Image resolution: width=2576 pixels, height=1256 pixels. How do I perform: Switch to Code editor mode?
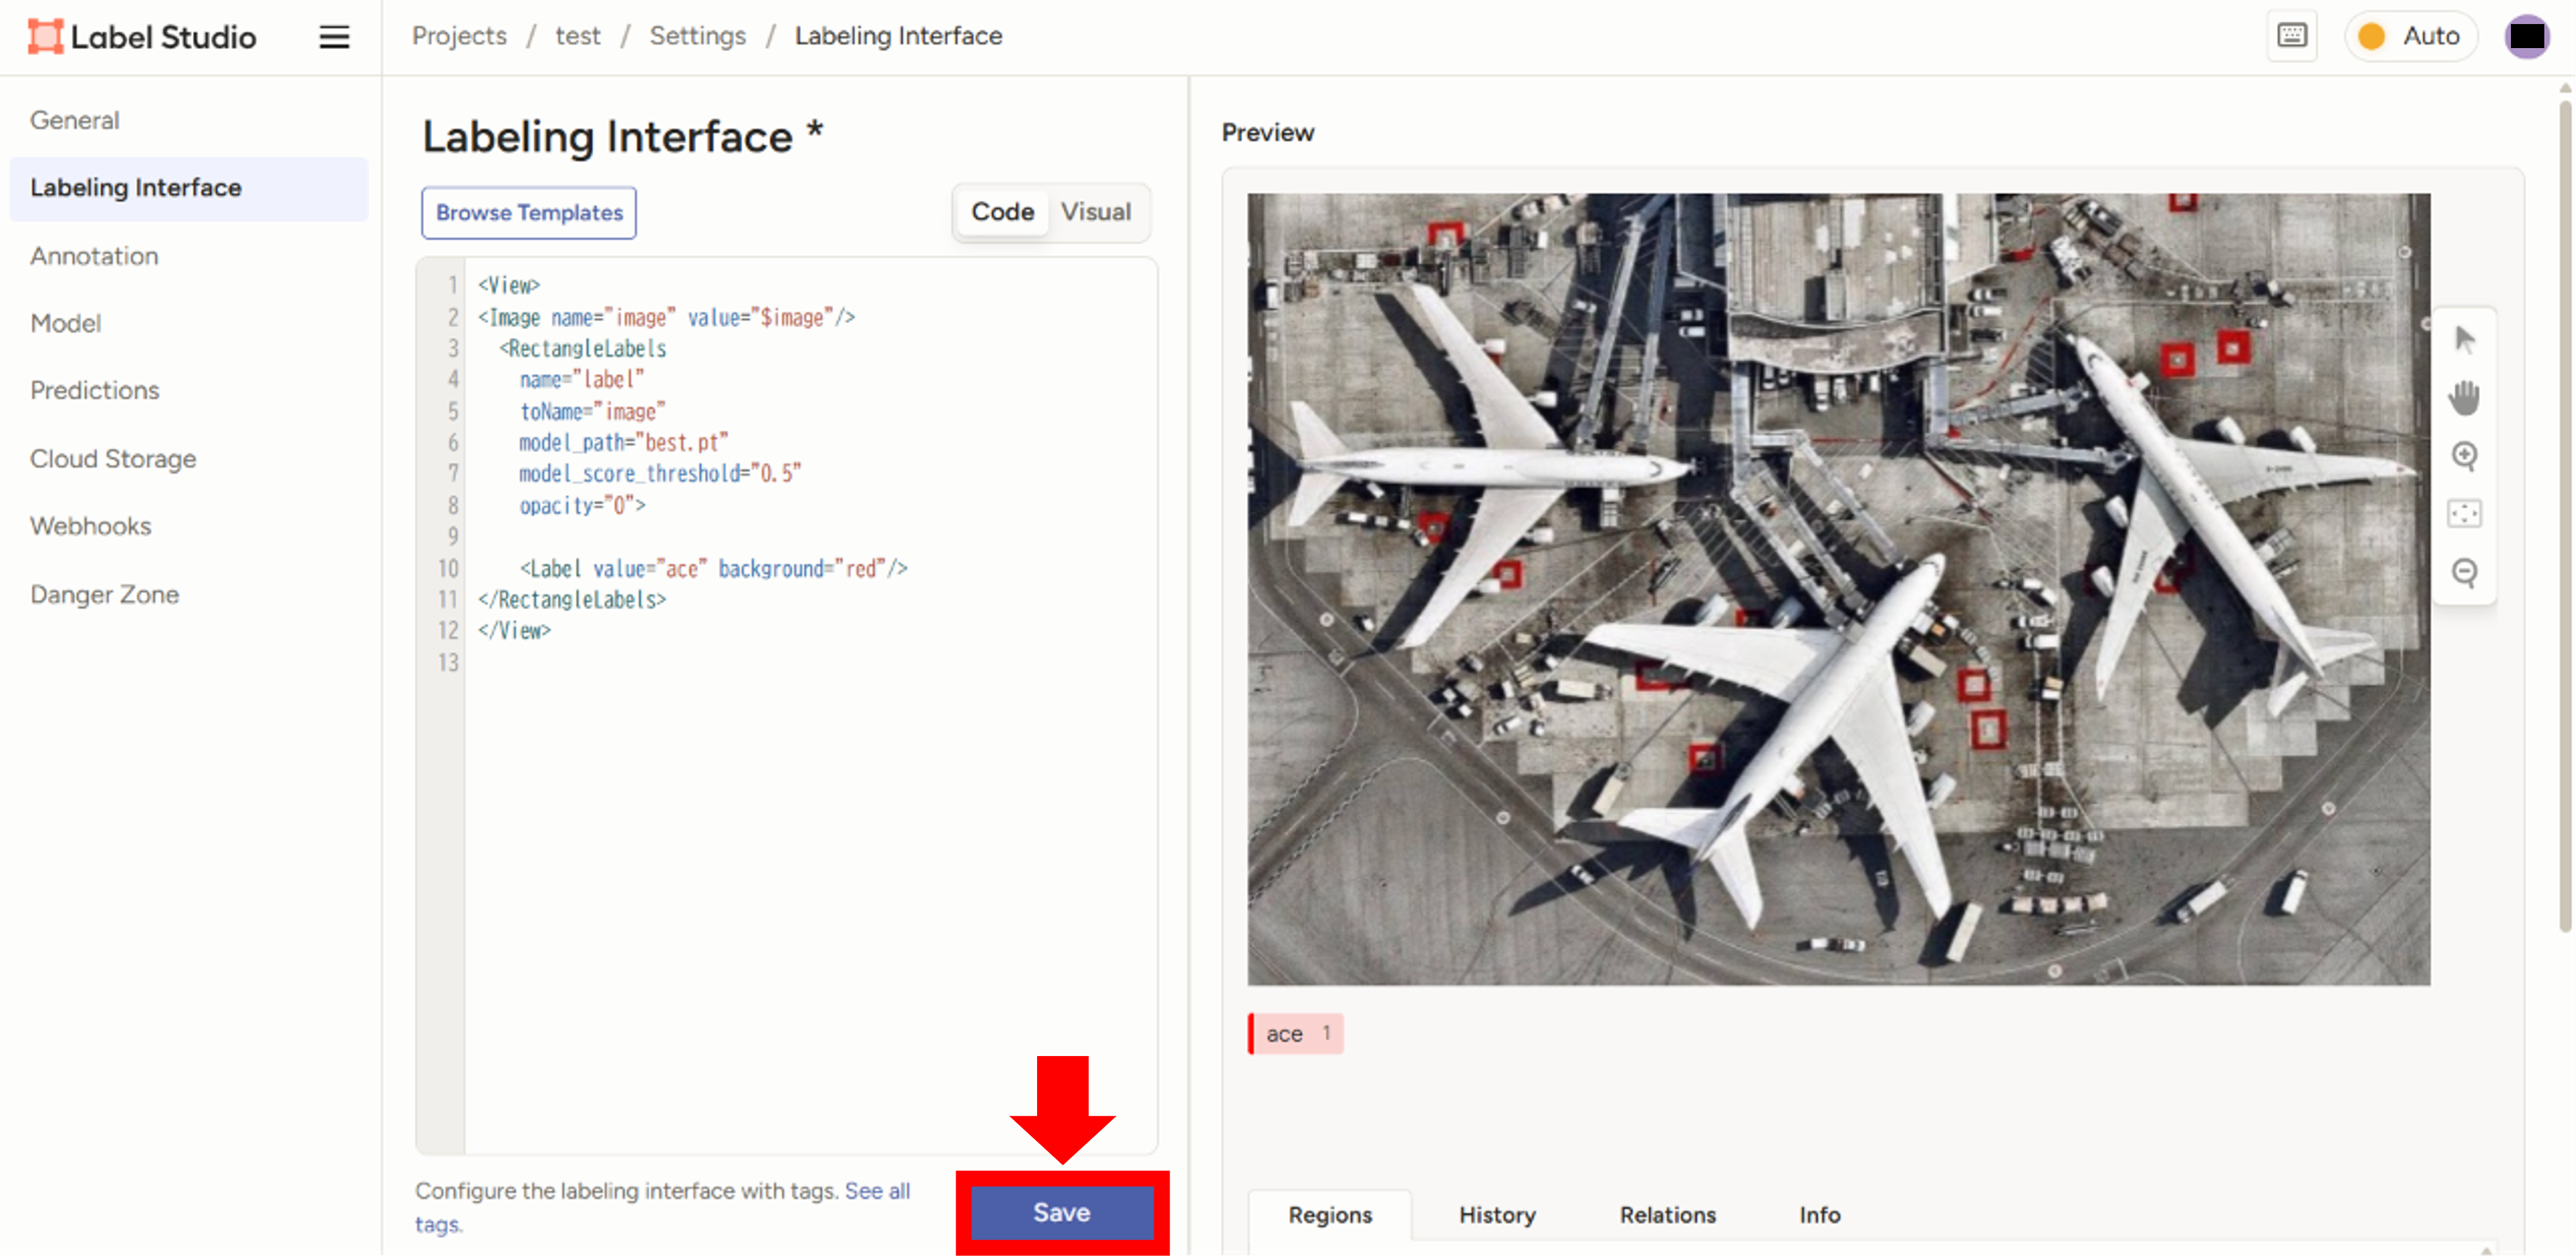pyautogui.click(x=1002, y=212)
